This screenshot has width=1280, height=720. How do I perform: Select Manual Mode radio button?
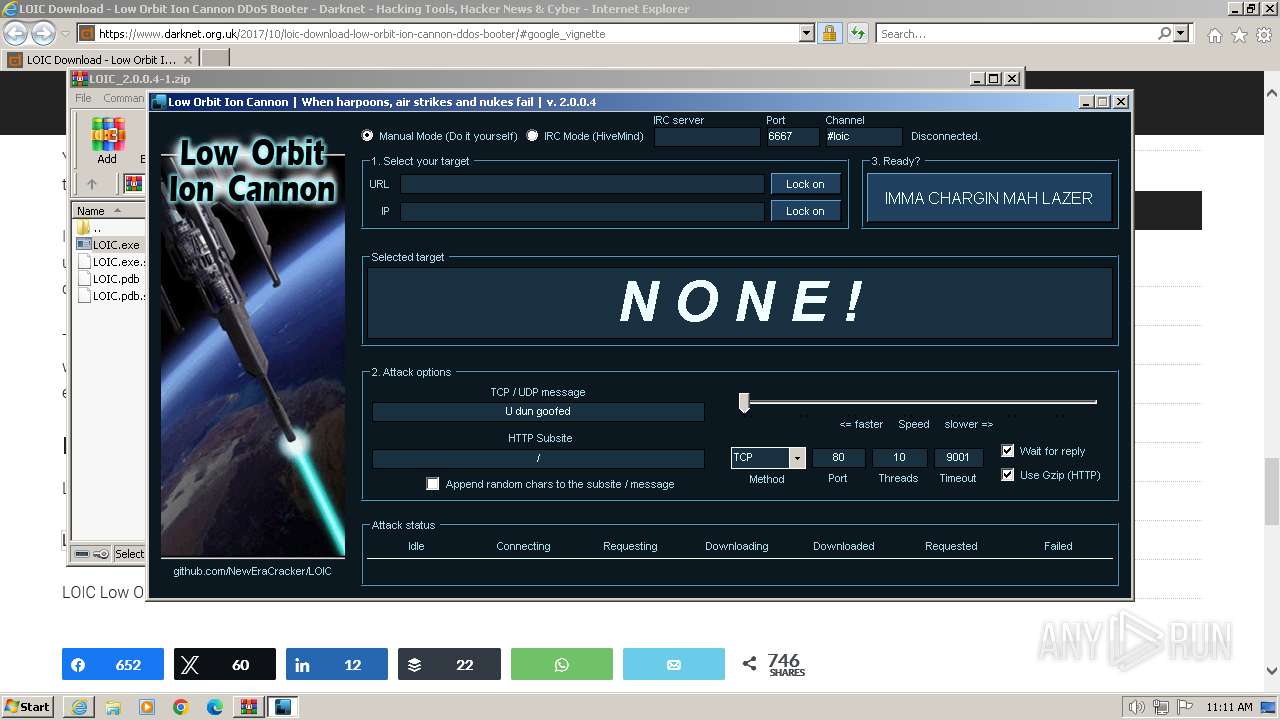tap(368, 136)
